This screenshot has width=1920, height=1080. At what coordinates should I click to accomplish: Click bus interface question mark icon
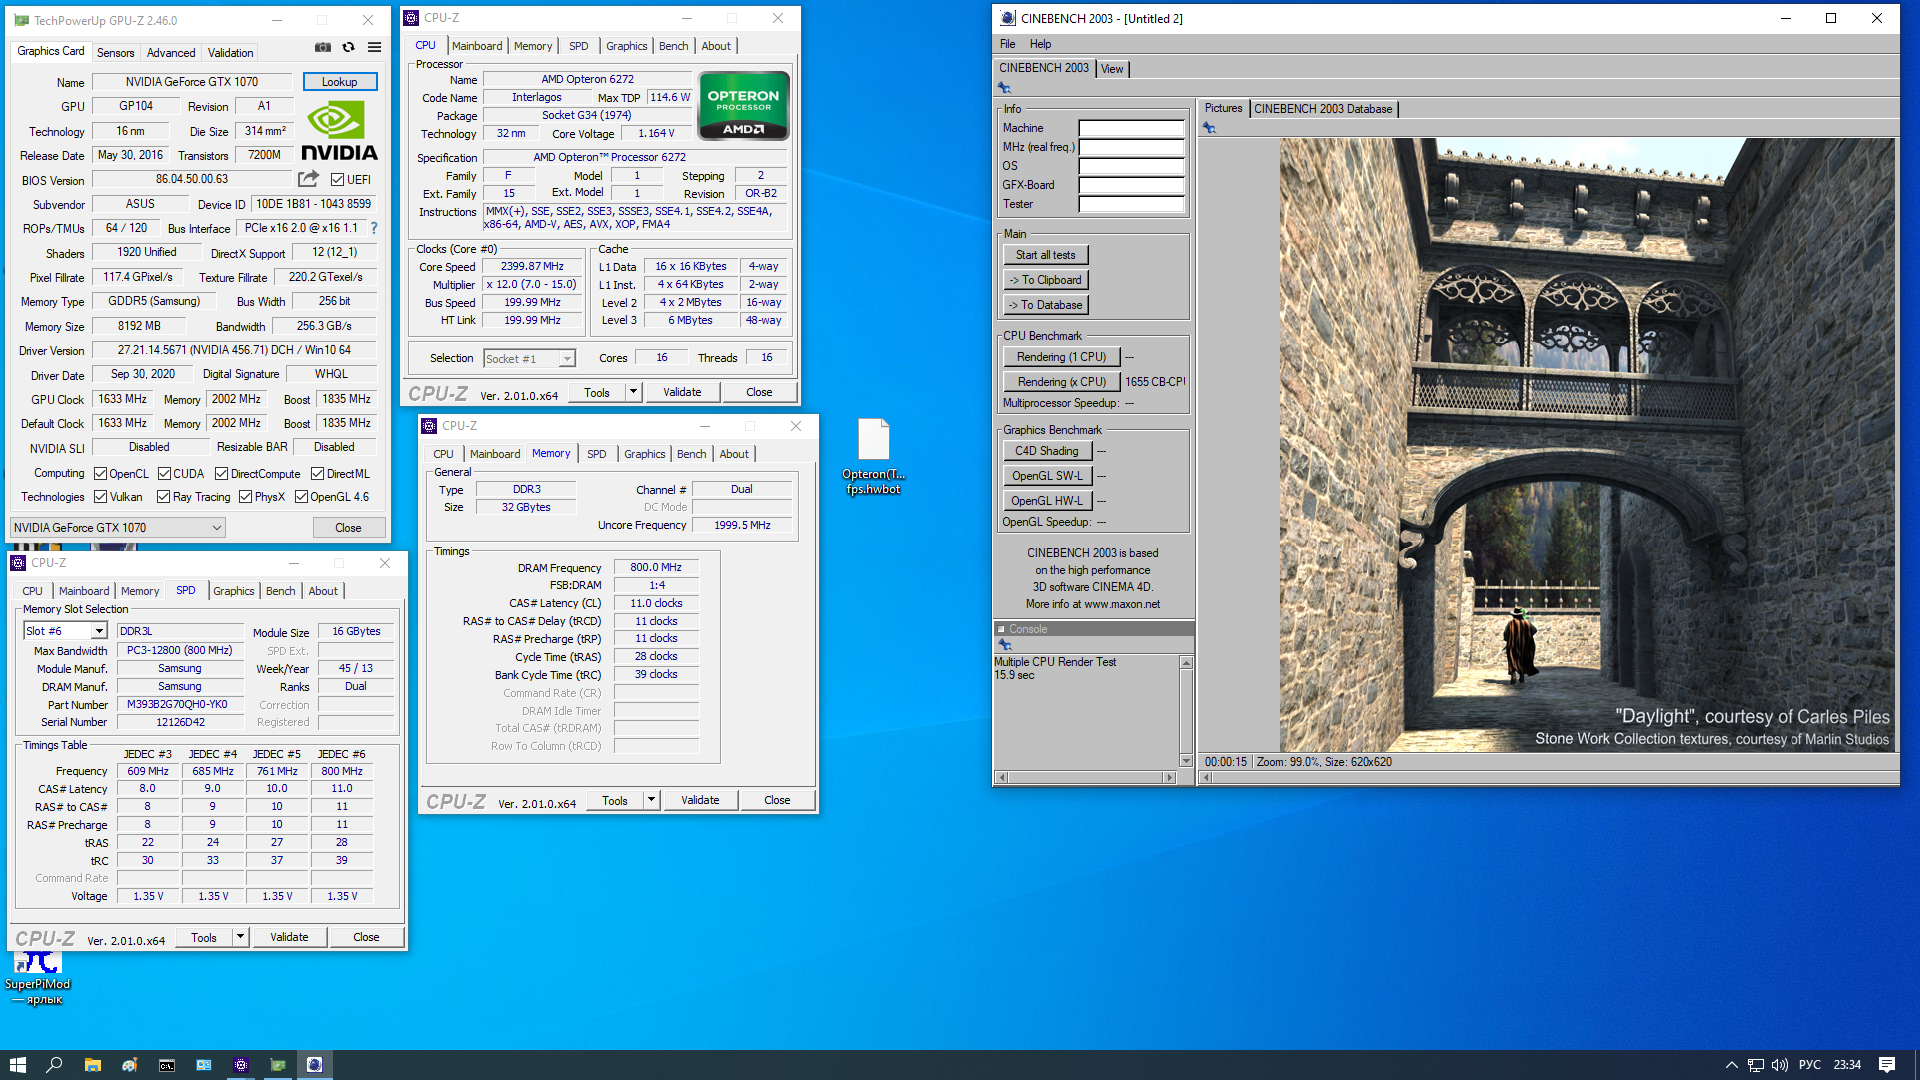(x=374, y=228)
